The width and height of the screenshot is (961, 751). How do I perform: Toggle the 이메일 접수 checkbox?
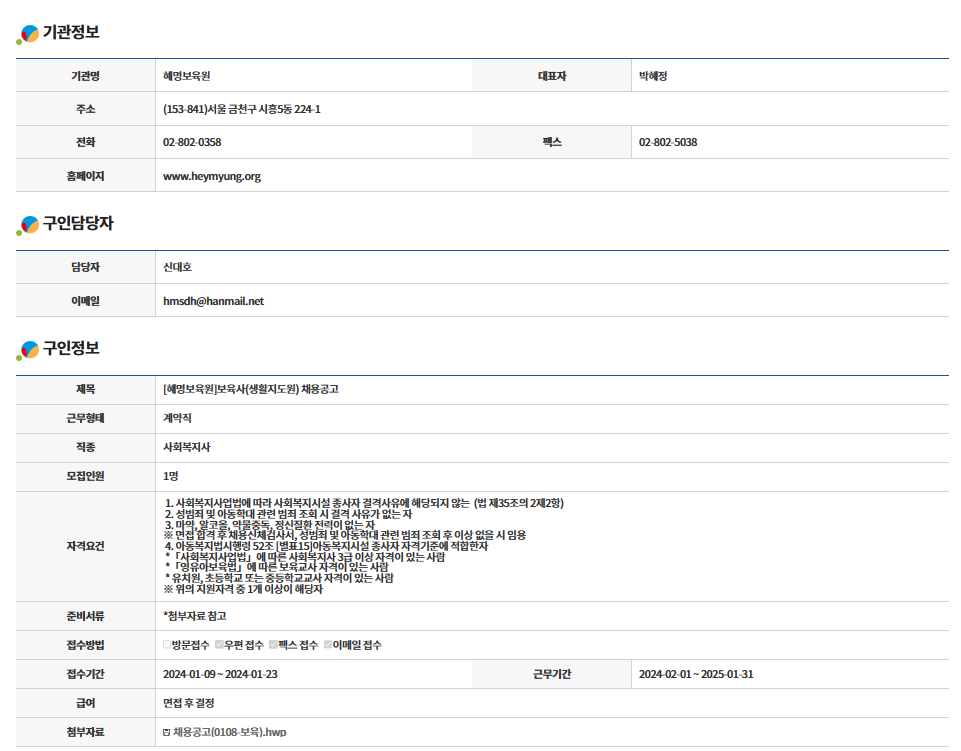tap(327, 646)
